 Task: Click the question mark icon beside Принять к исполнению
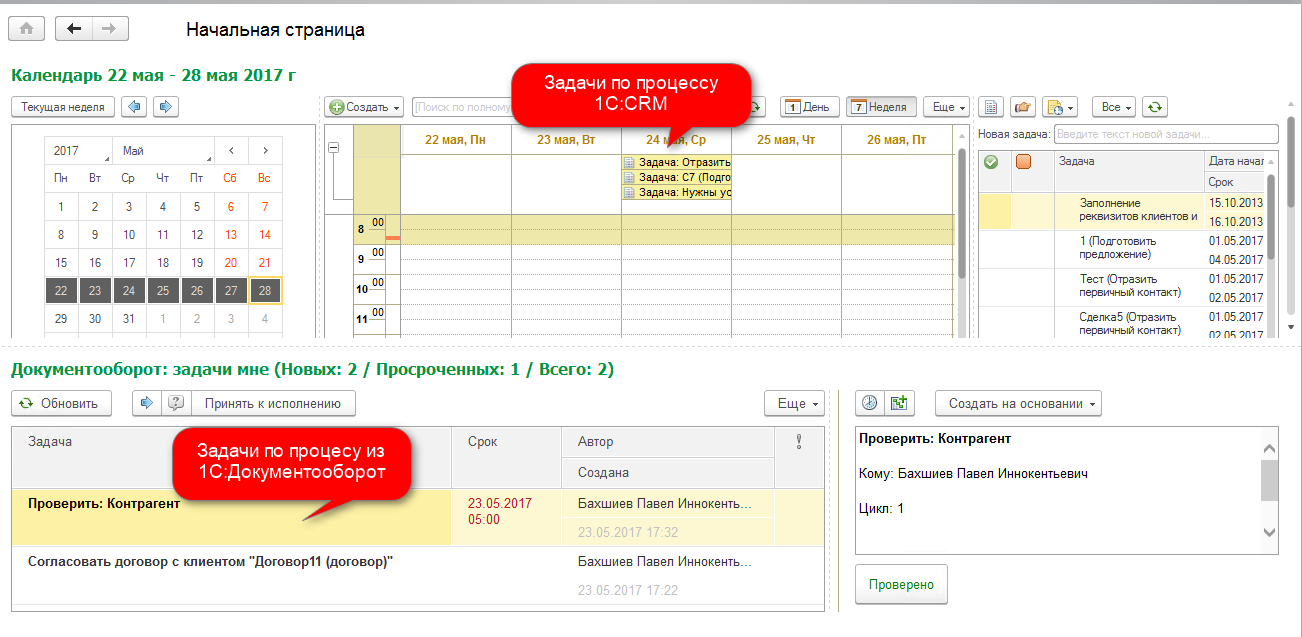click(x=175, y=403)
